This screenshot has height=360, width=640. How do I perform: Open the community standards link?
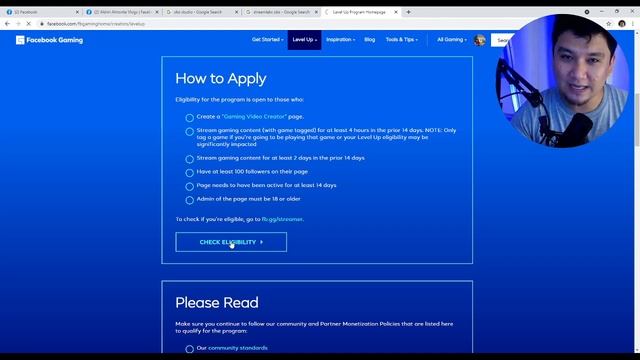click(x=238, y=348)
